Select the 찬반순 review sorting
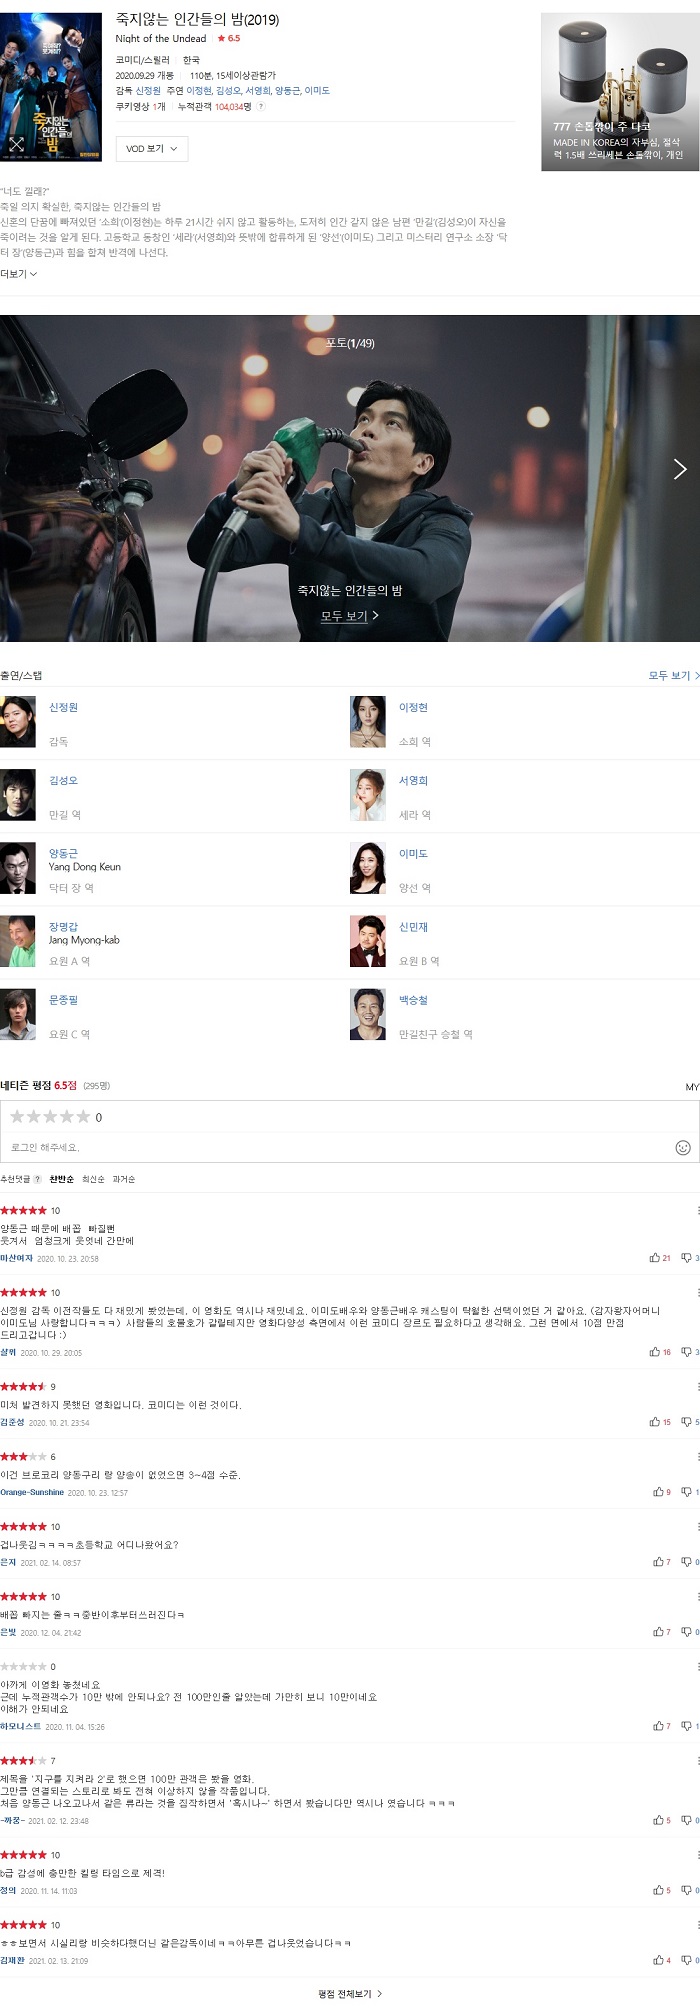 click(61, 1179)
